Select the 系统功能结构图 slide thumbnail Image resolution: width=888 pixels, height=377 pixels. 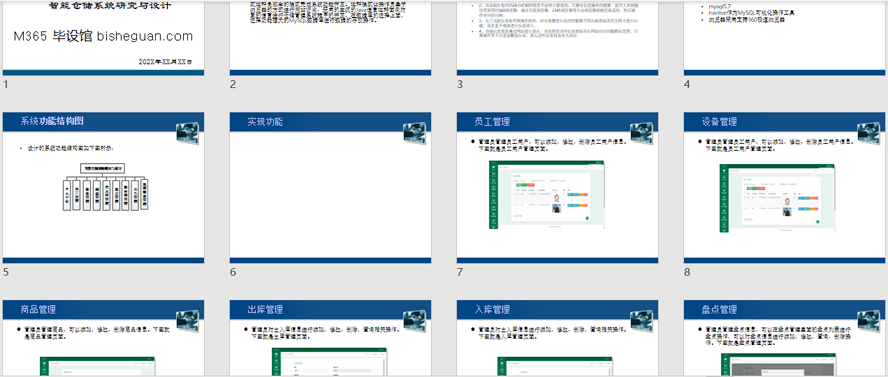104,188
